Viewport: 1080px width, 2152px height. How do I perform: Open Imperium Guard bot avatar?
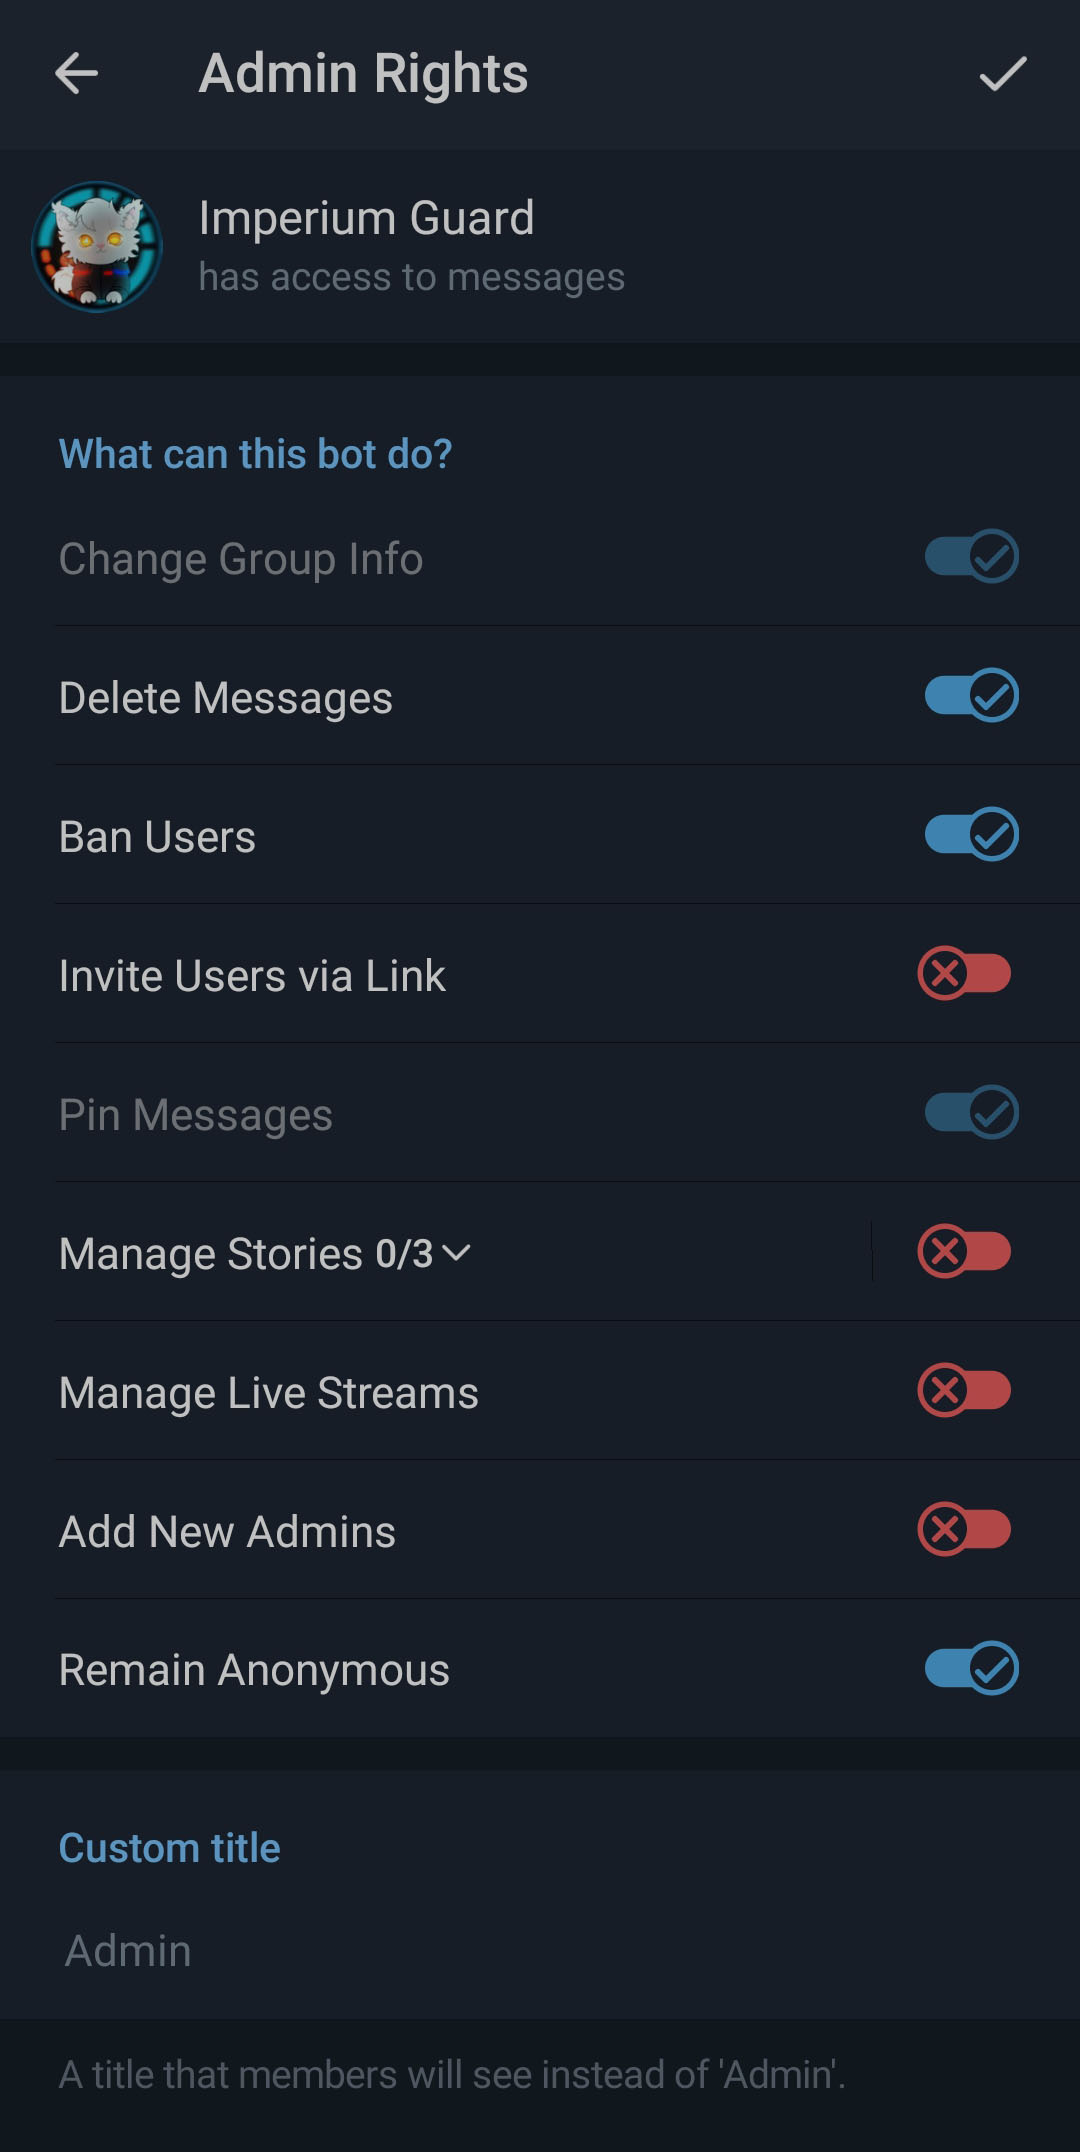97,246
